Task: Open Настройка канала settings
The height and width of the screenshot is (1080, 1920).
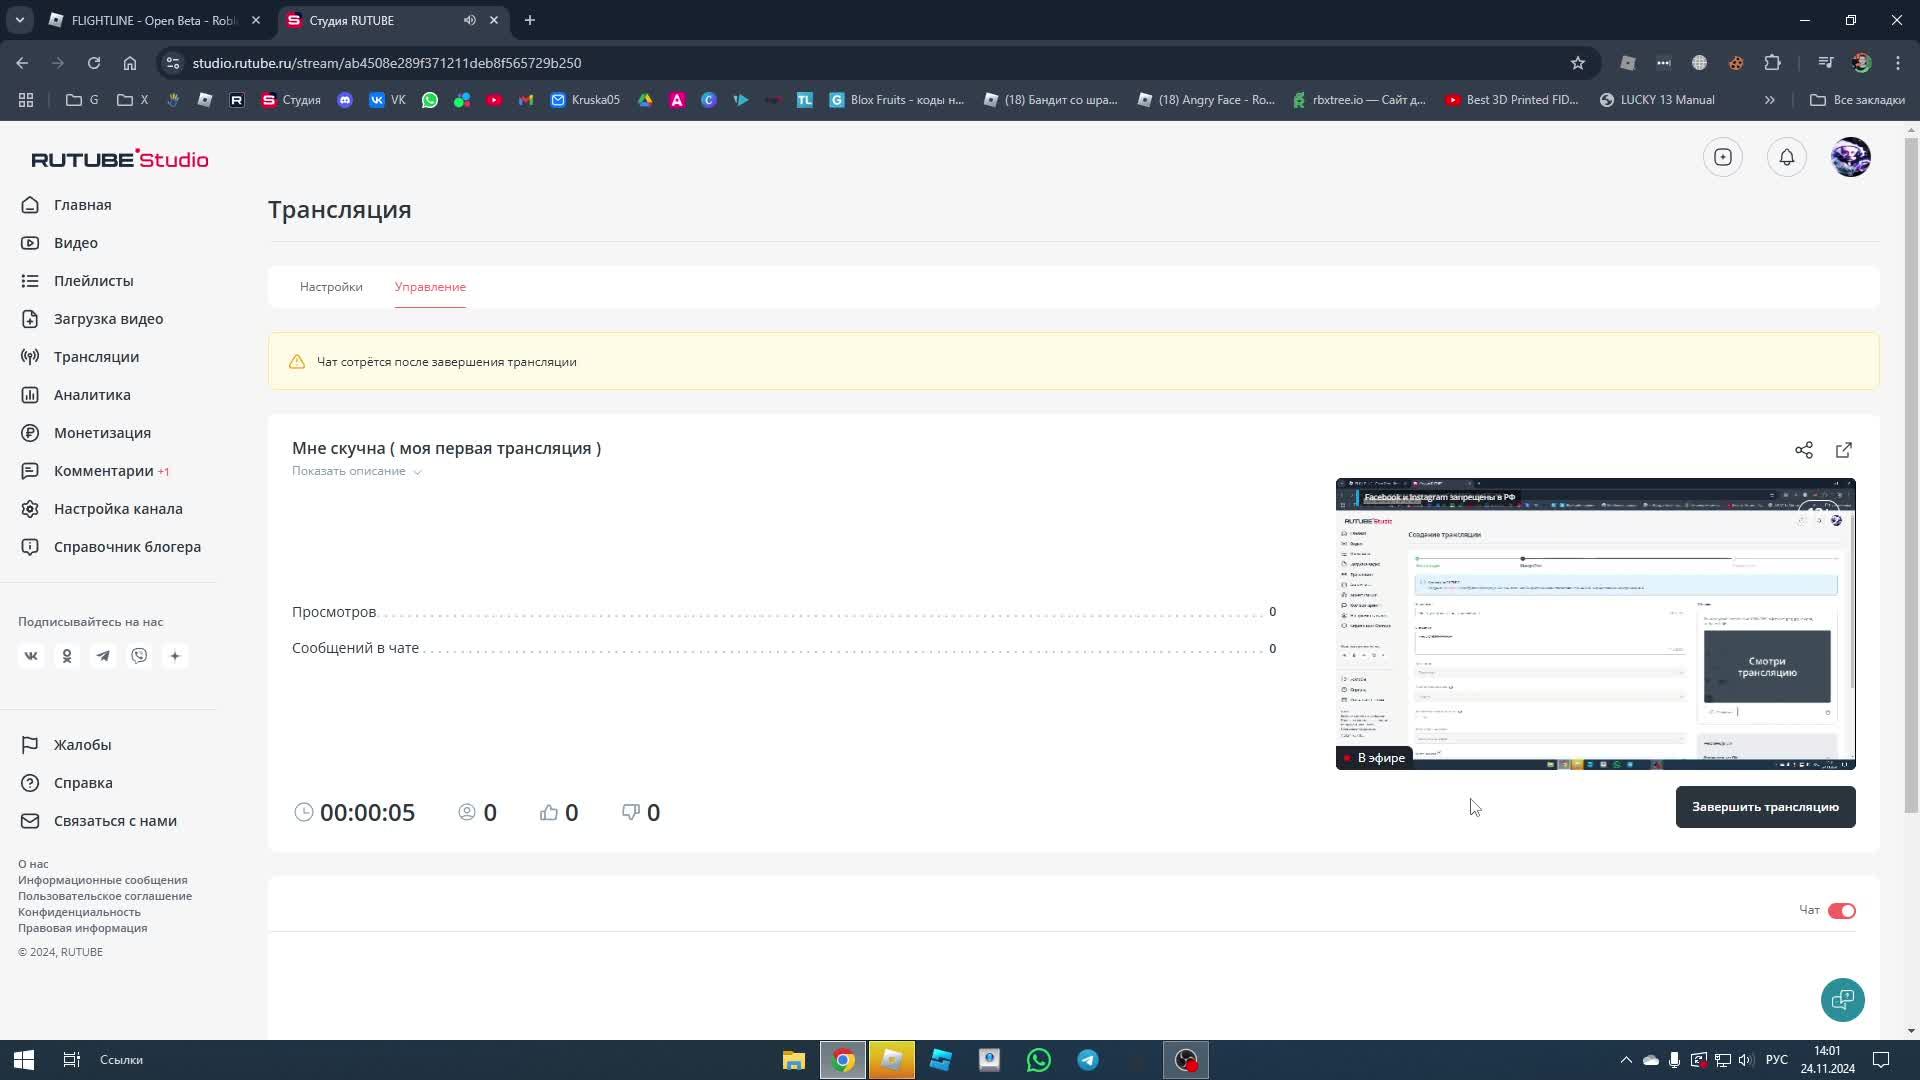Action: point(103,509)
